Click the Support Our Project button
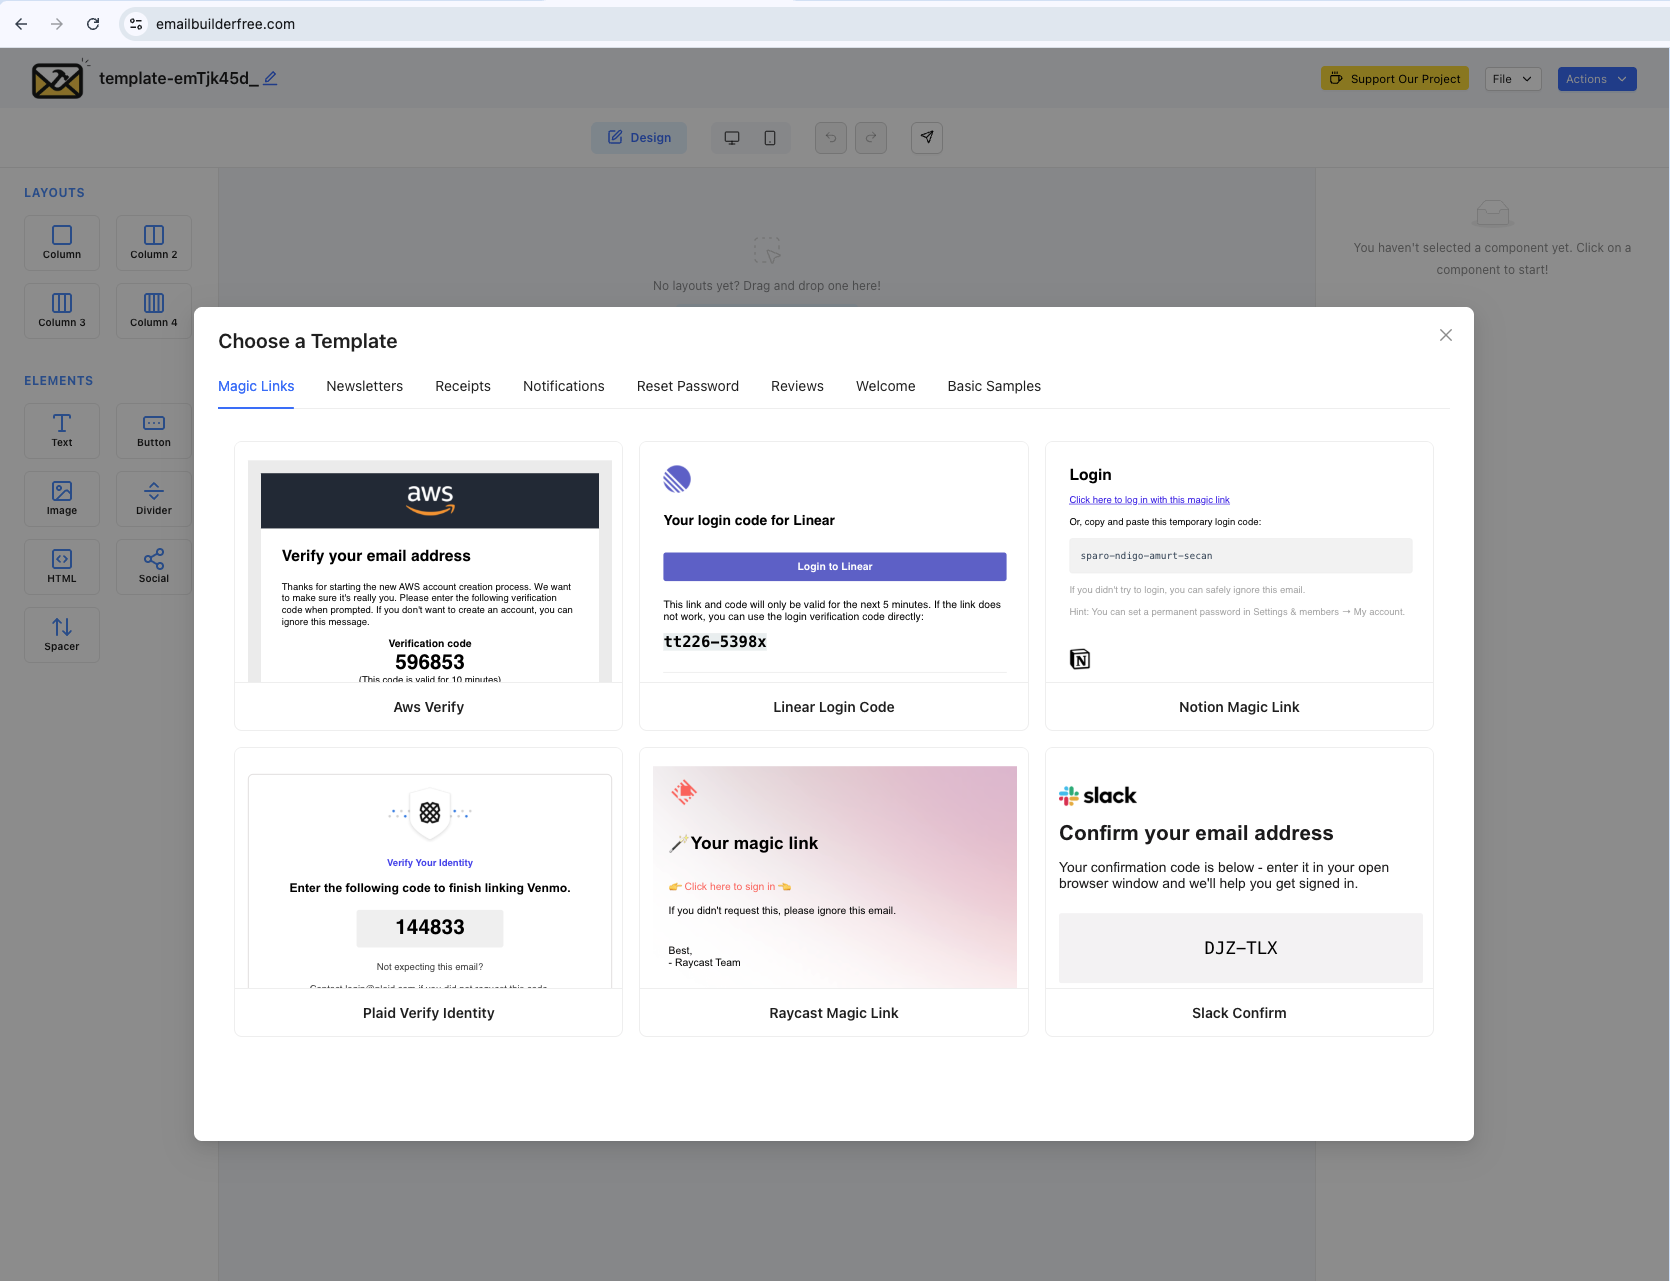1670x1281 pixels. click(1394, 78)
